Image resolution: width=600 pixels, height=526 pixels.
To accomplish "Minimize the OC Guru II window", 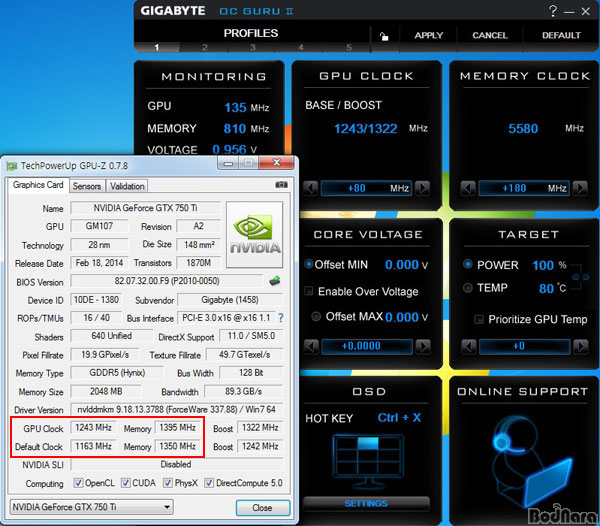I will [569, 11].
